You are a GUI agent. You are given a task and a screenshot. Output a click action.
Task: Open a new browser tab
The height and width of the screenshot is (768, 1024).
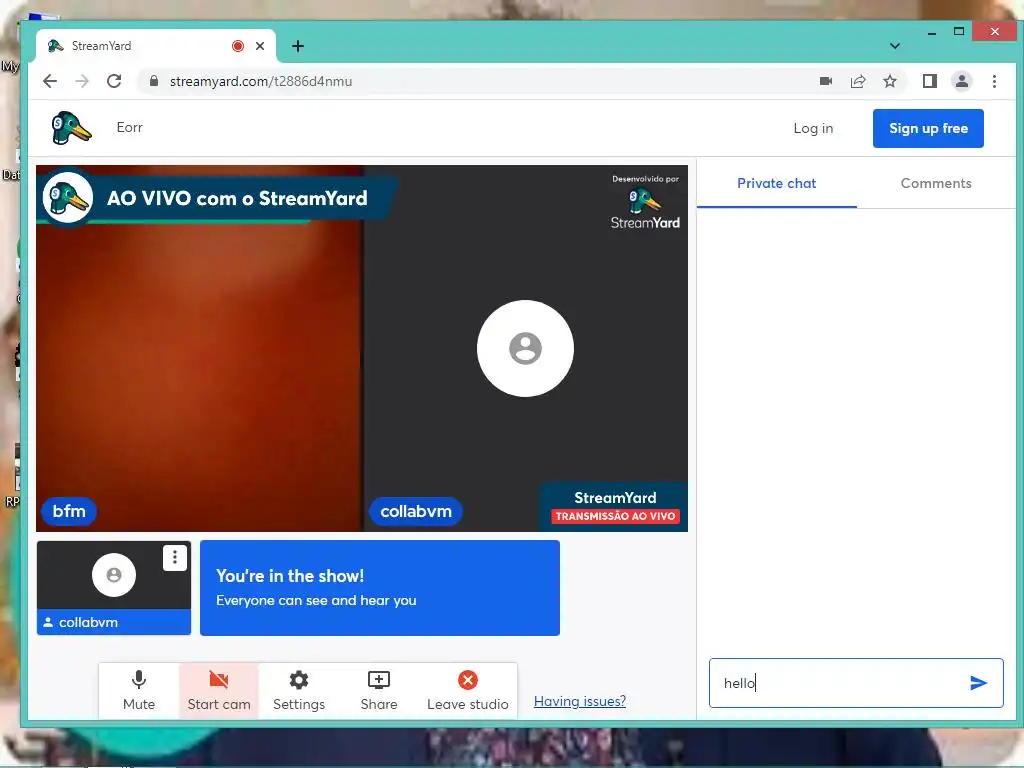298,46
